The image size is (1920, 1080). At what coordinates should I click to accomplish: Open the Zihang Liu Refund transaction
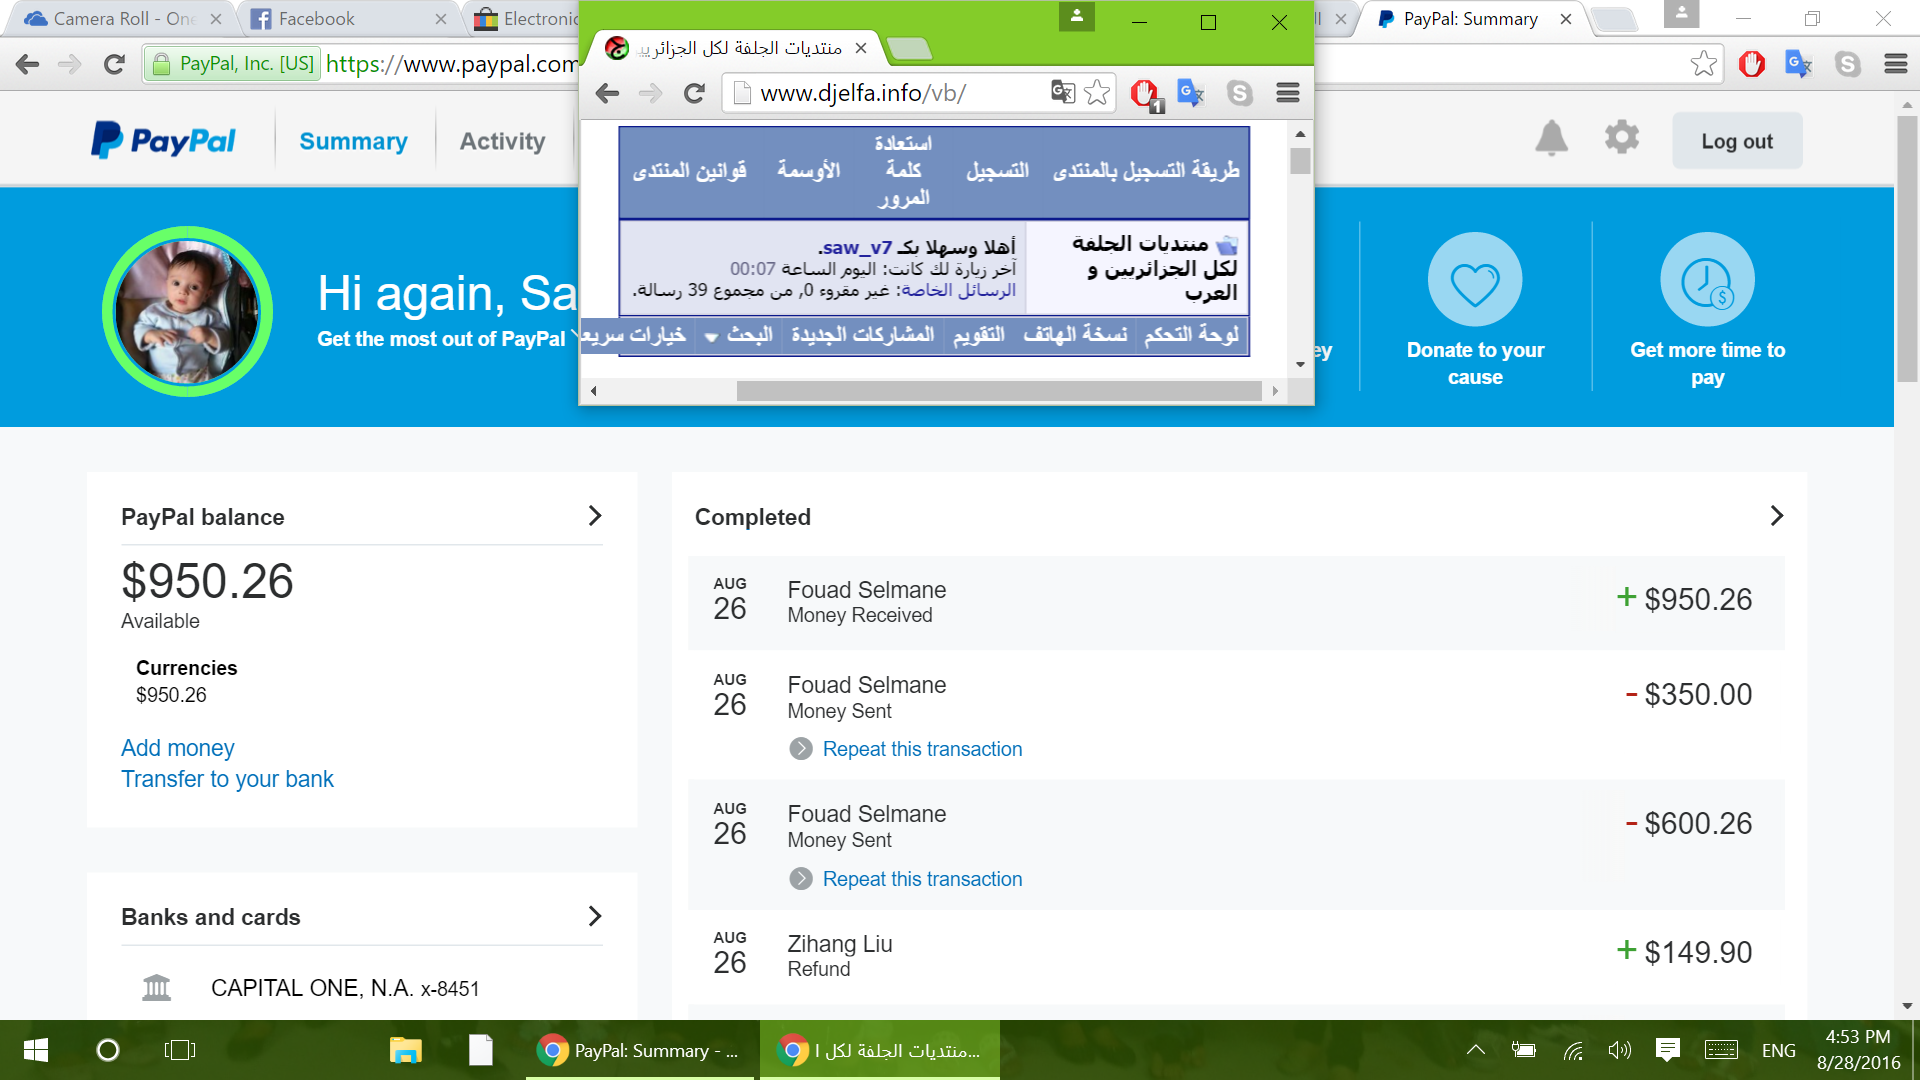pyautogui.click(x=1236, y=956)
